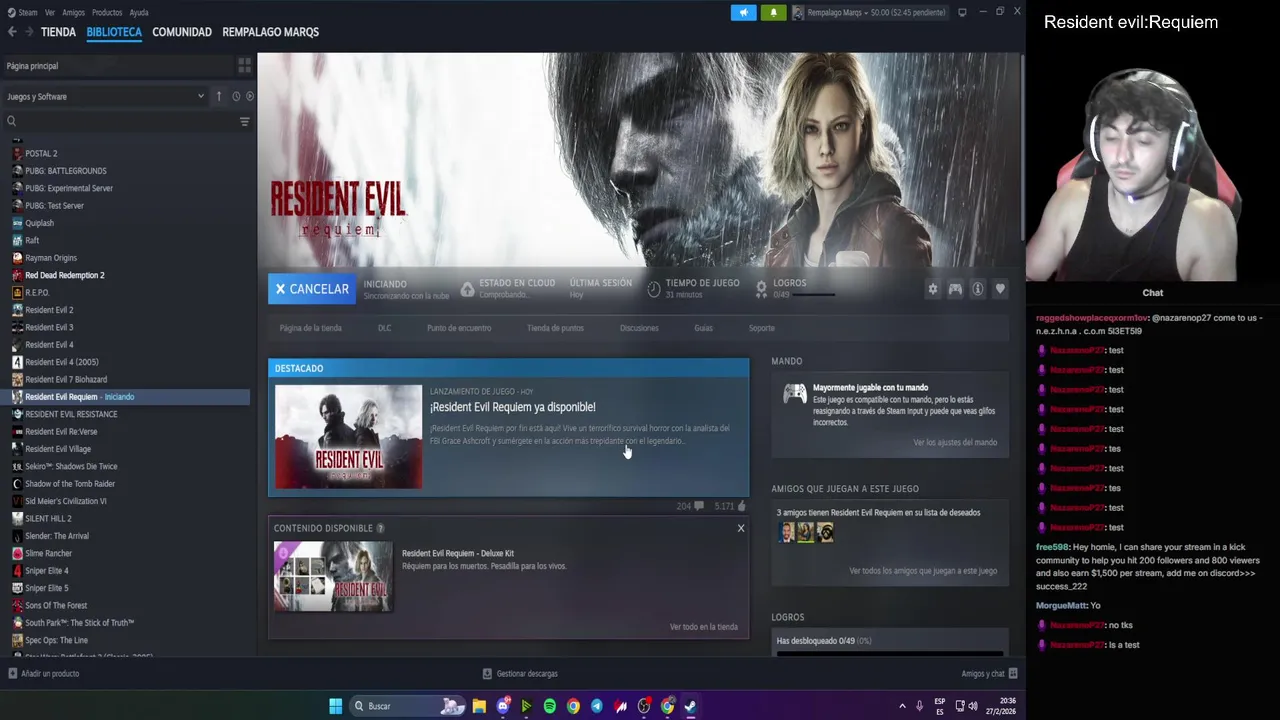Go to the COMUNIDAD tab
This screenshot has height=720, width=1280.
pos(182,32)
